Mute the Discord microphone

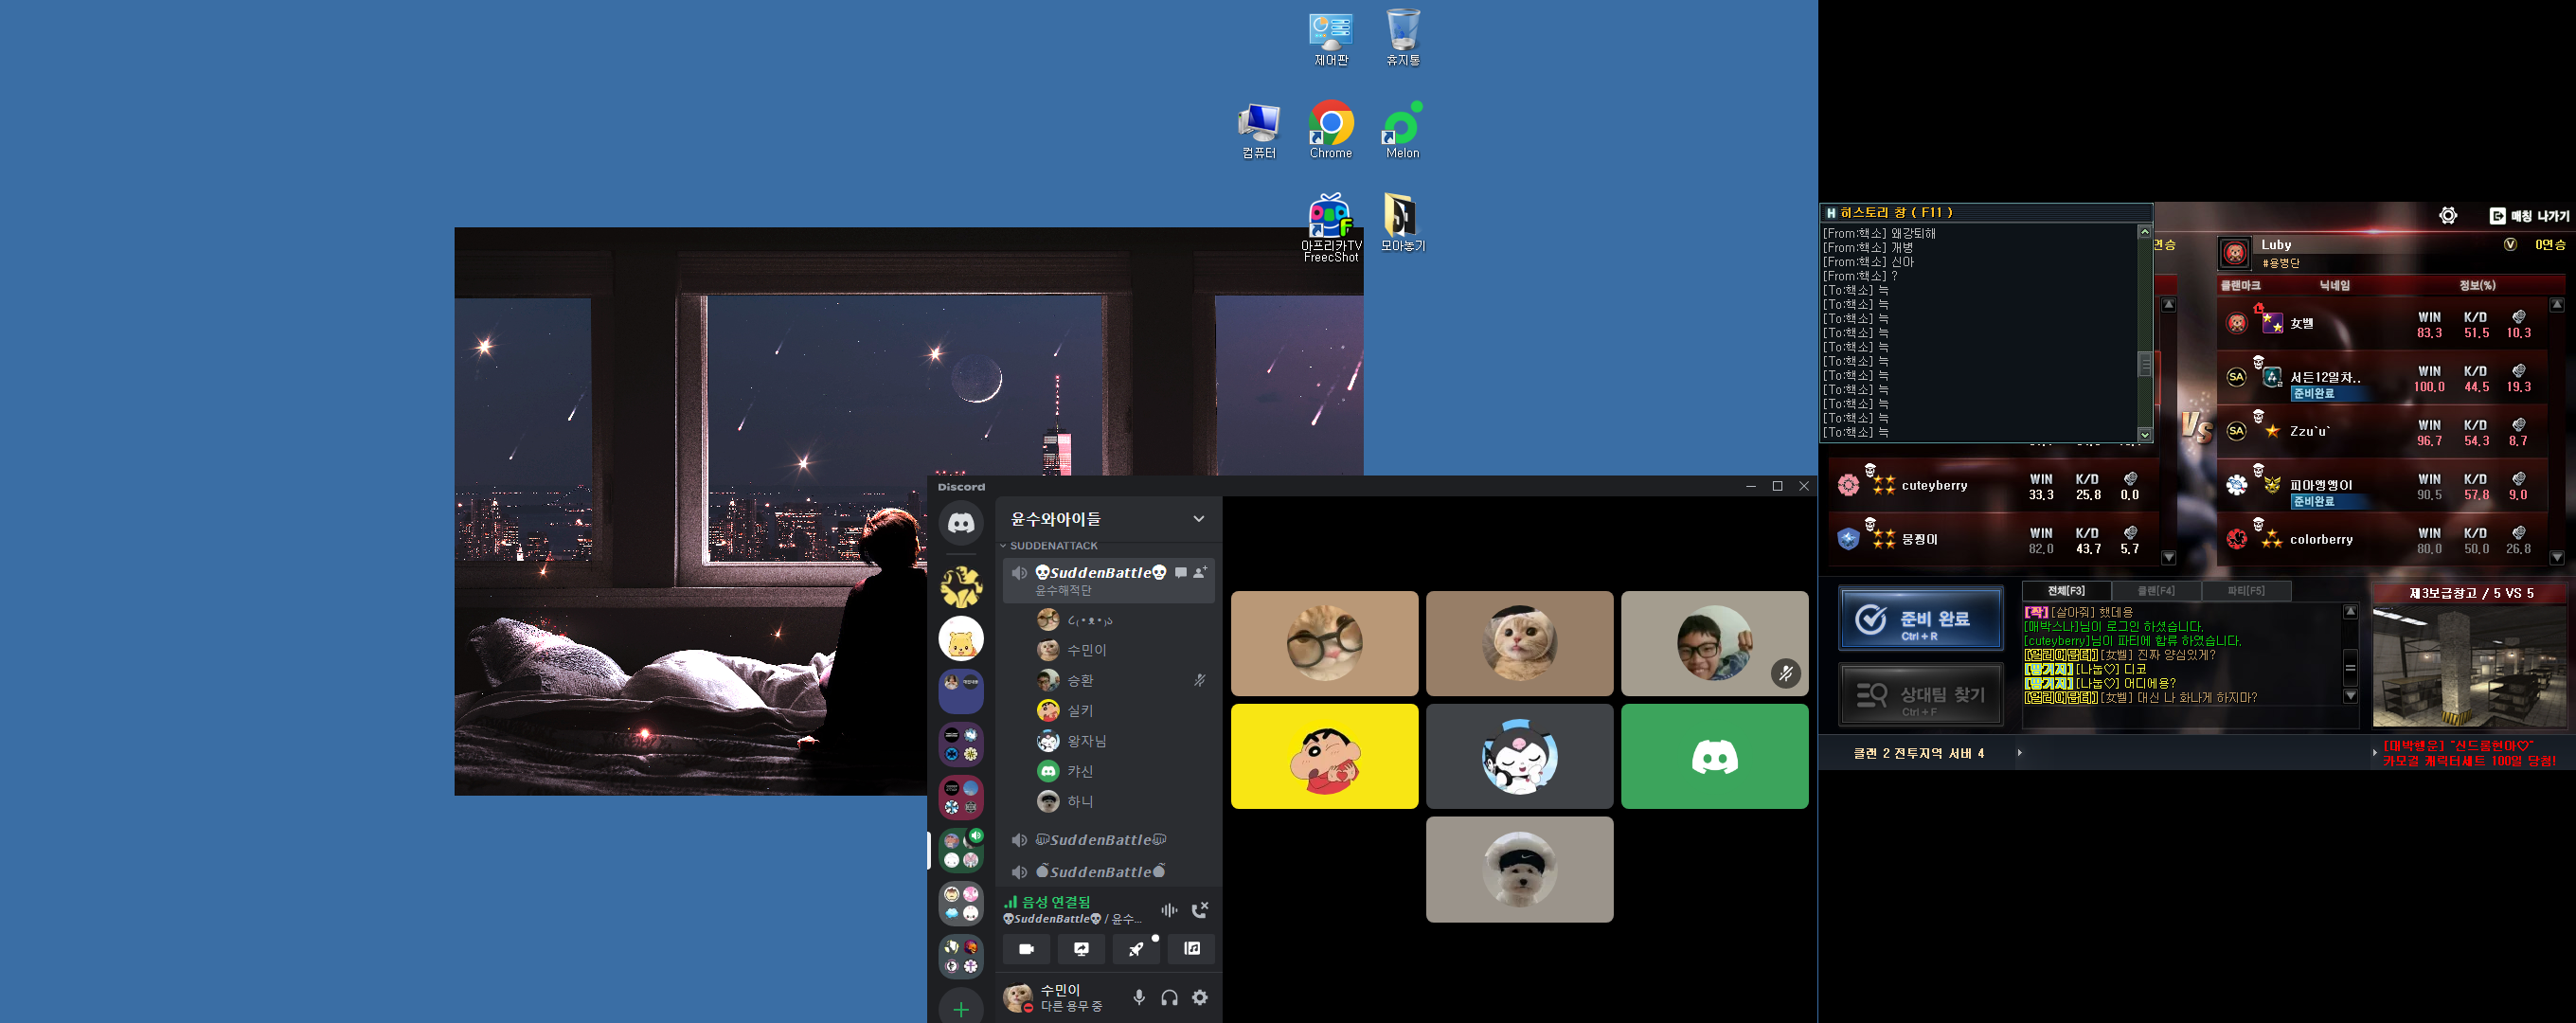[1139, 997]
